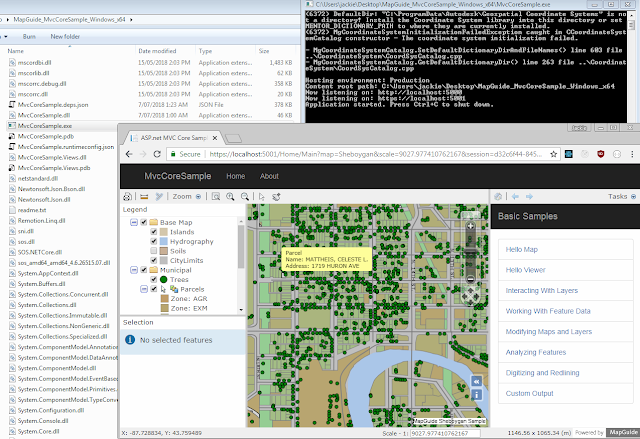
Task: Toggle the Base Map group checkbox
Action: (144, 222)
